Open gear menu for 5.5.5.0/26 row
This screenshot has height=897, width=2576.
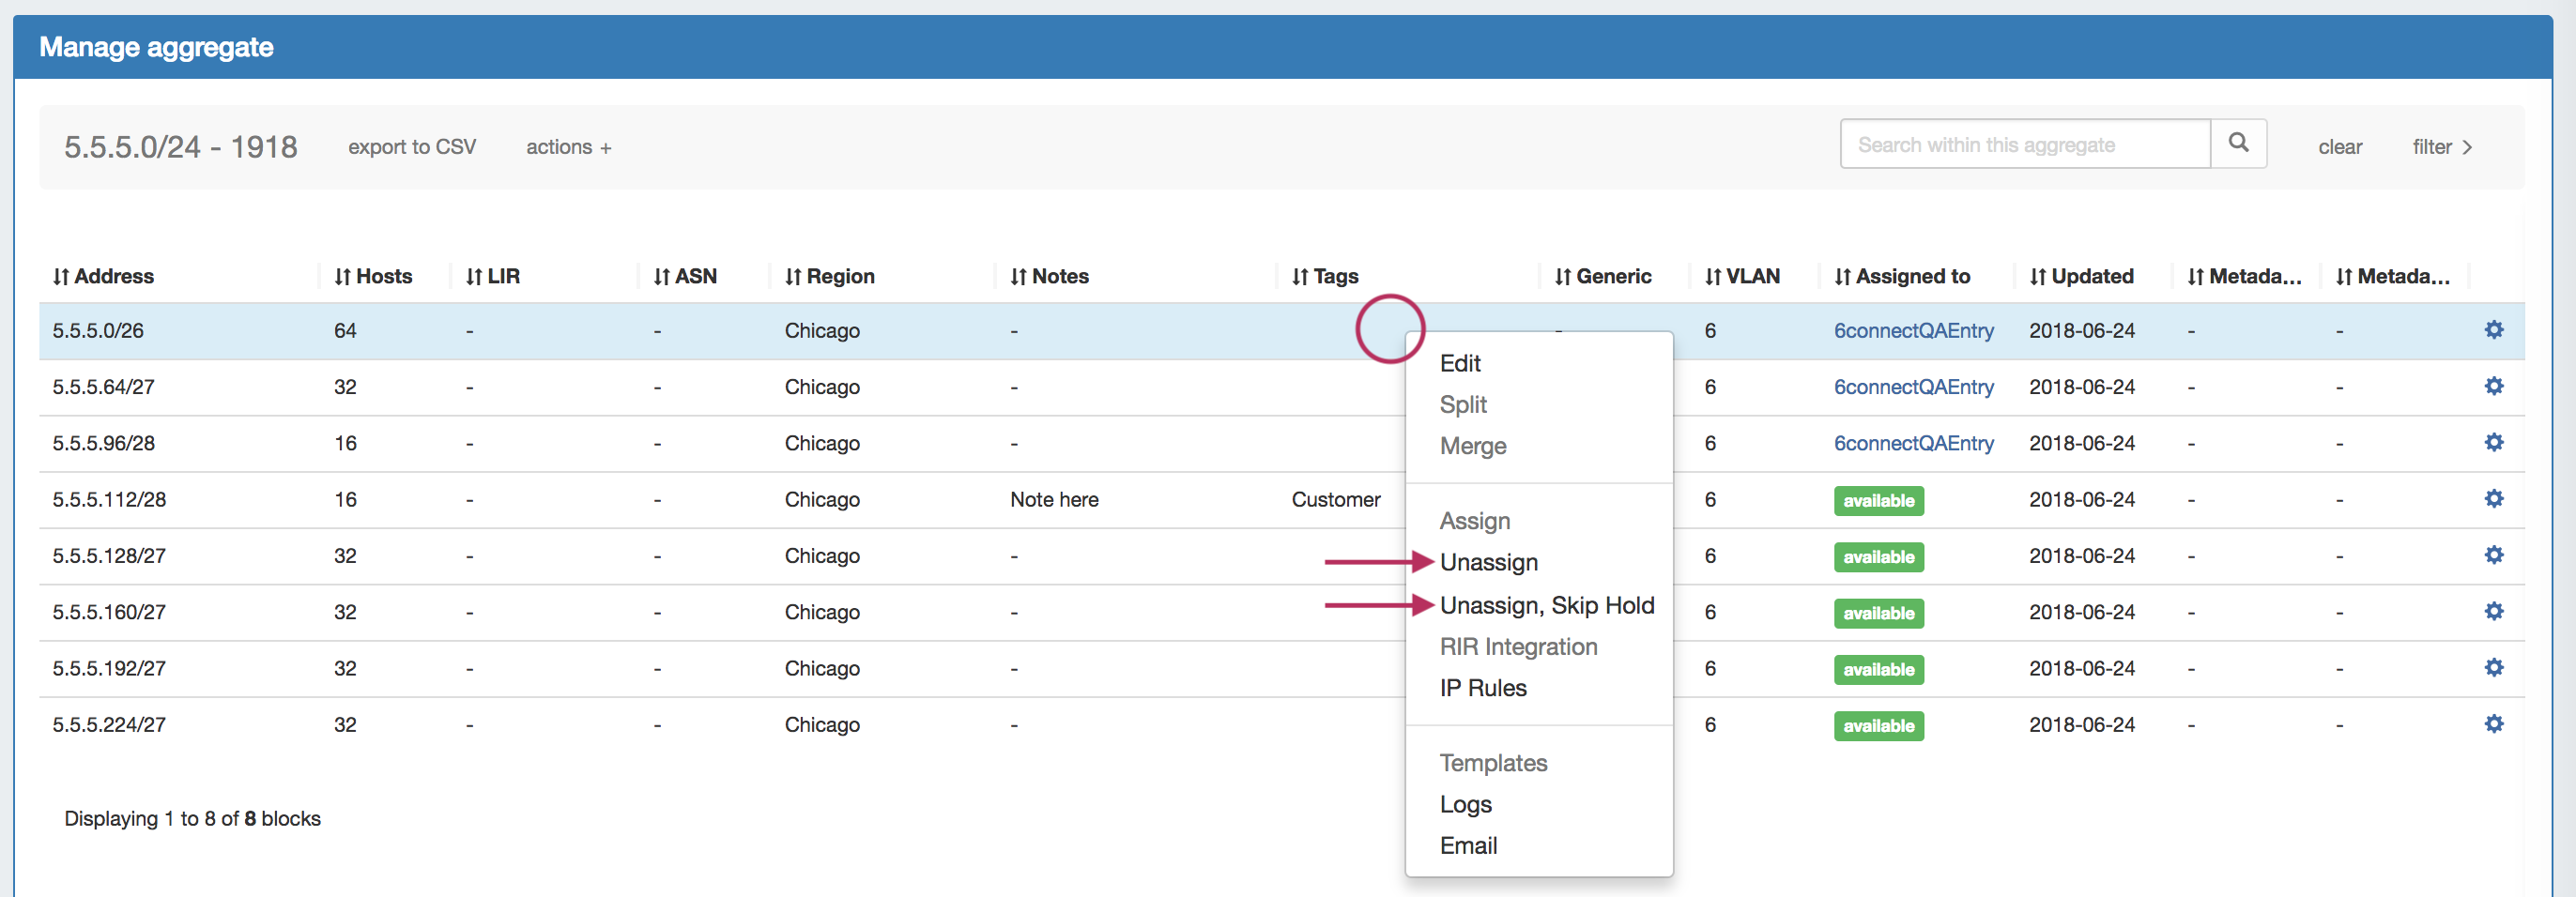(x=2493, y=330)
